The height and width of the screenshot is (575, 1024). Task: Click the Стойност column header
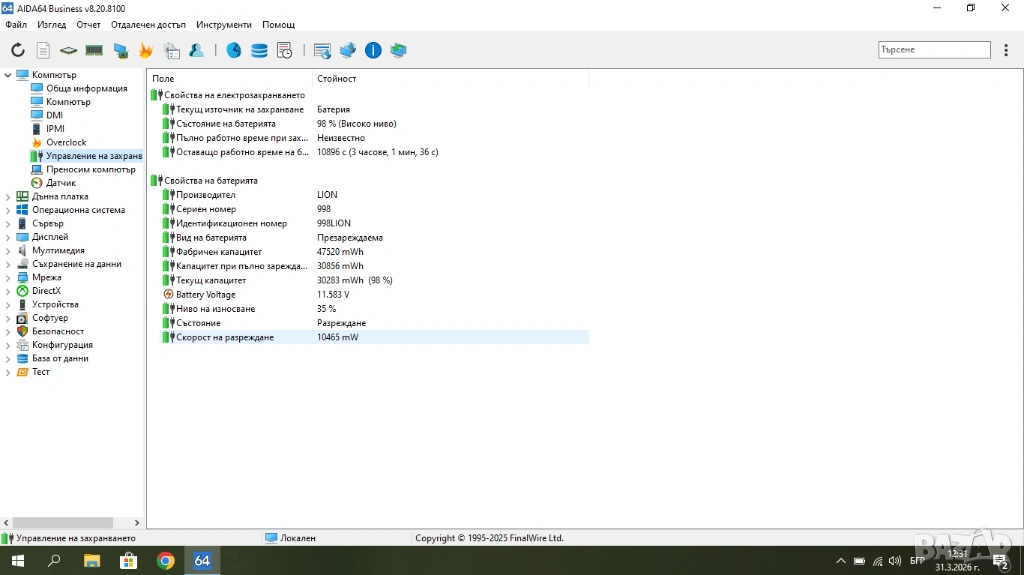pyautogui.click(x=337, y=78)
